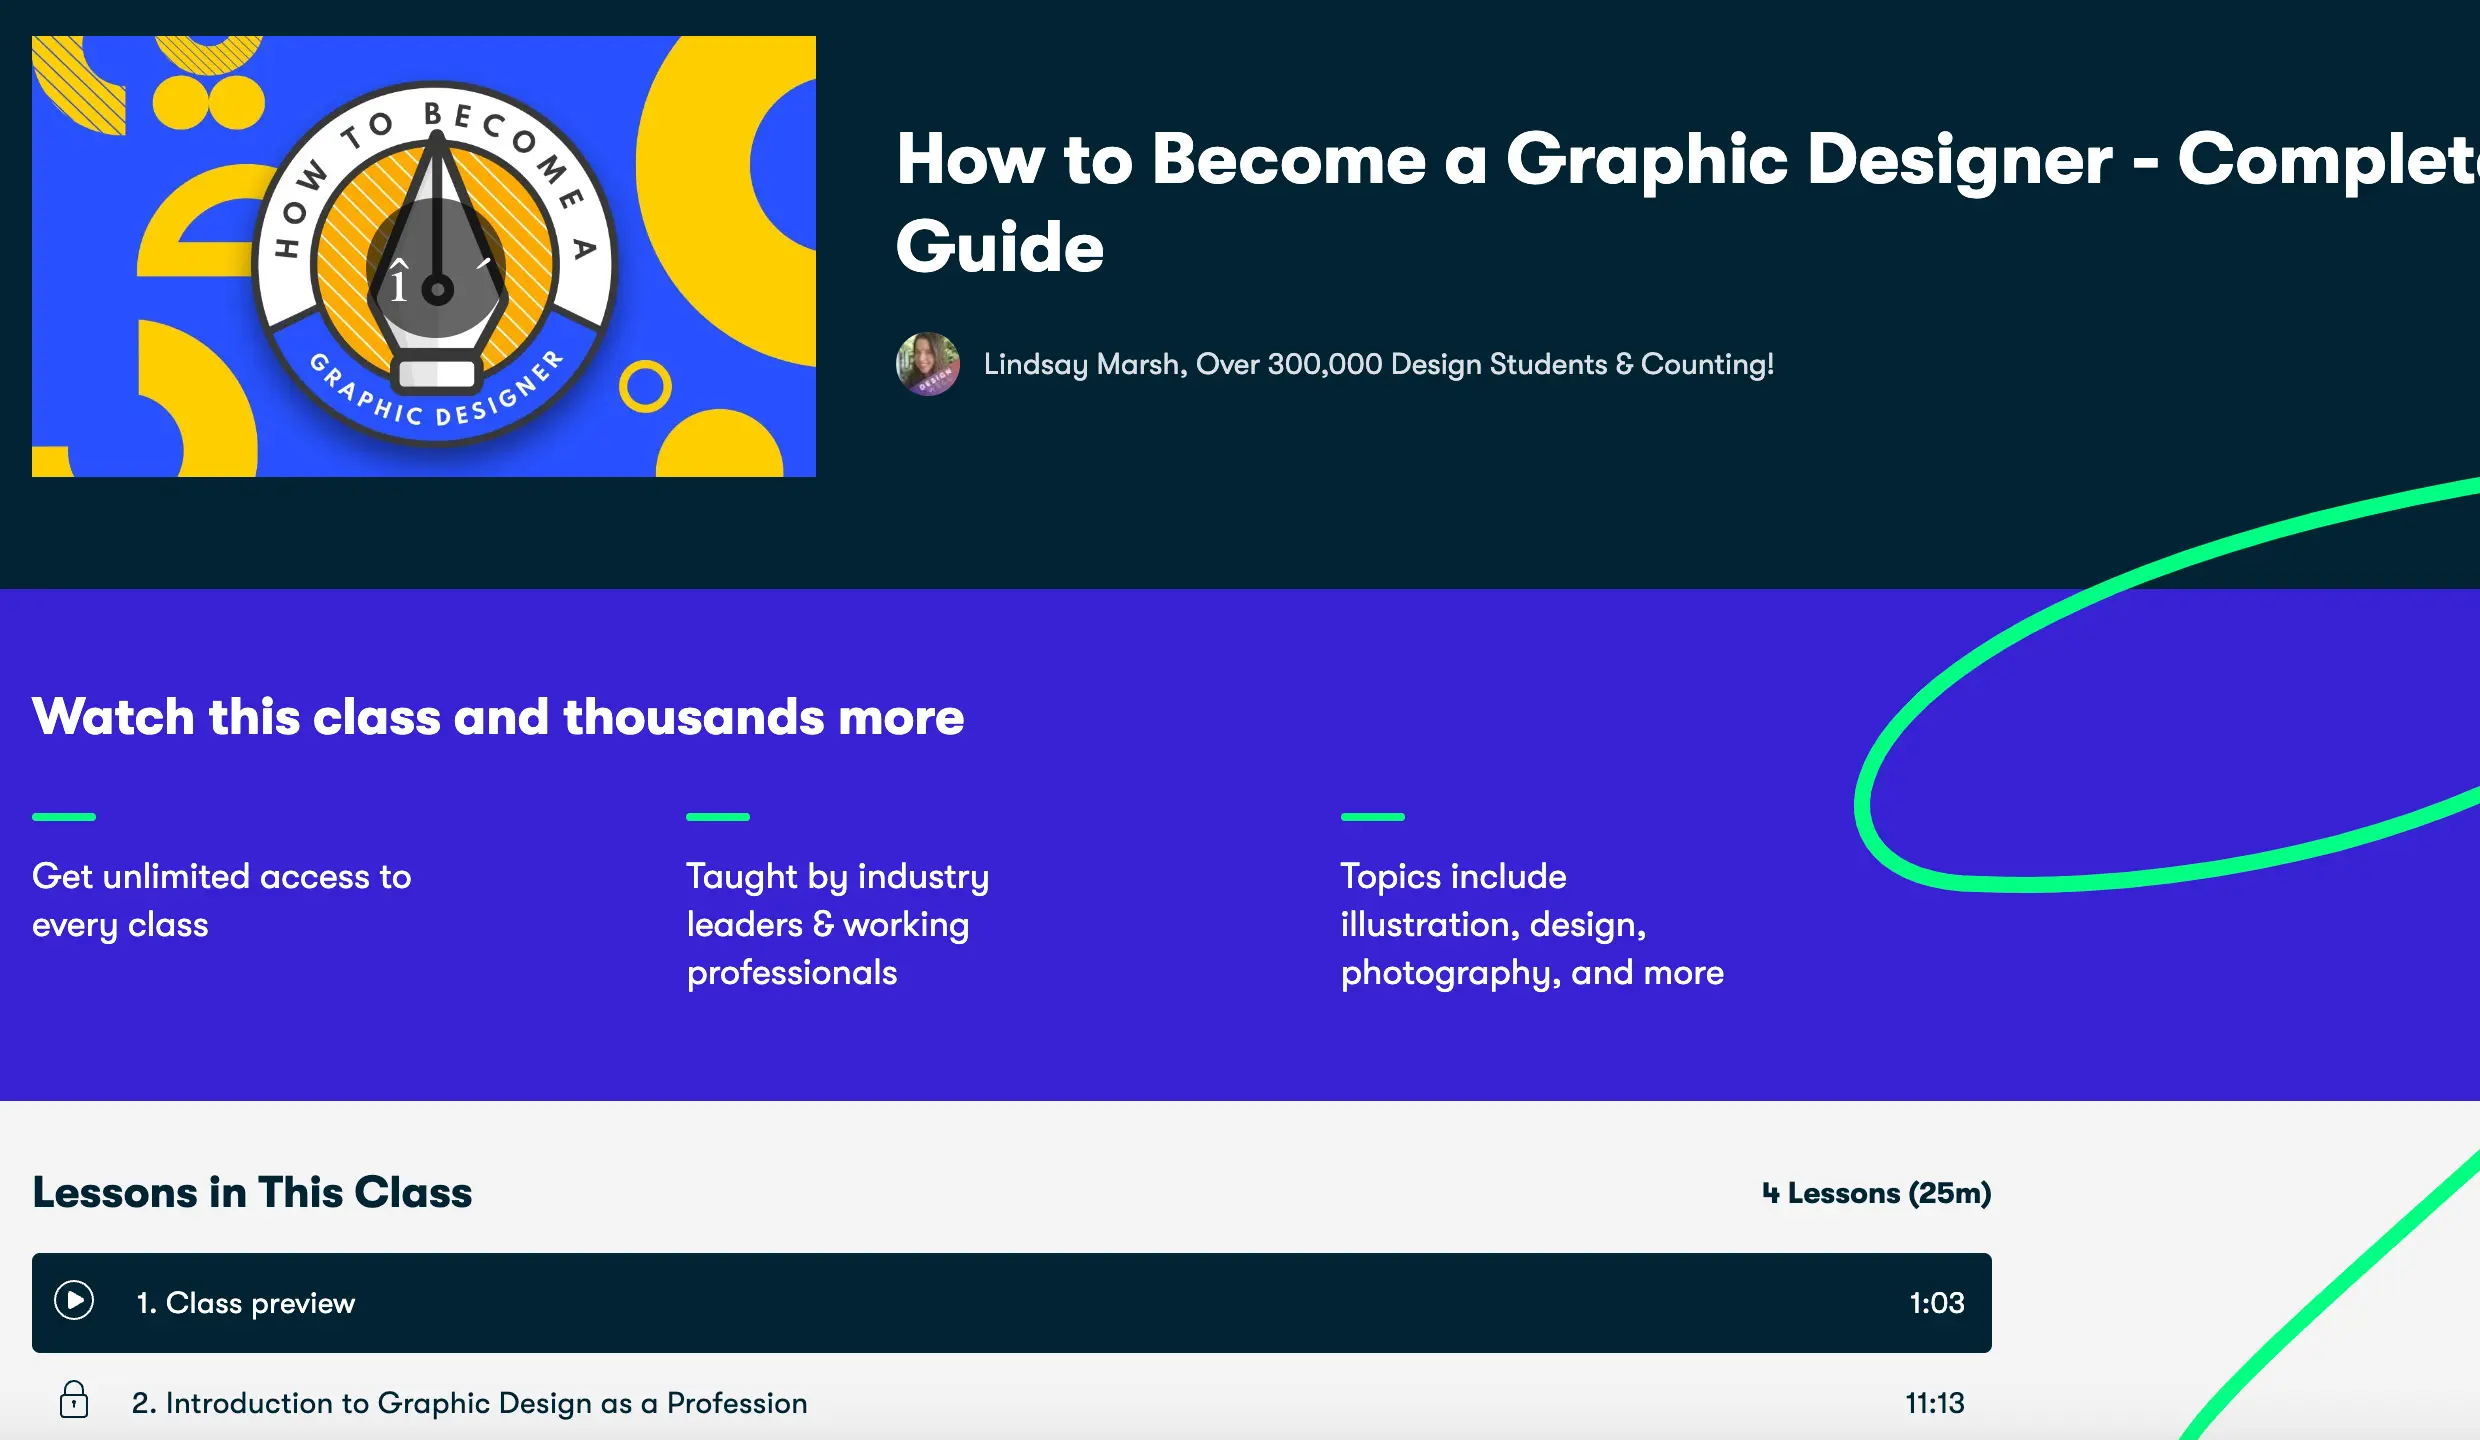This screenshot has height=1440, width=2480.
Task: Click the word Guide in the title
Action: (999, 247)
